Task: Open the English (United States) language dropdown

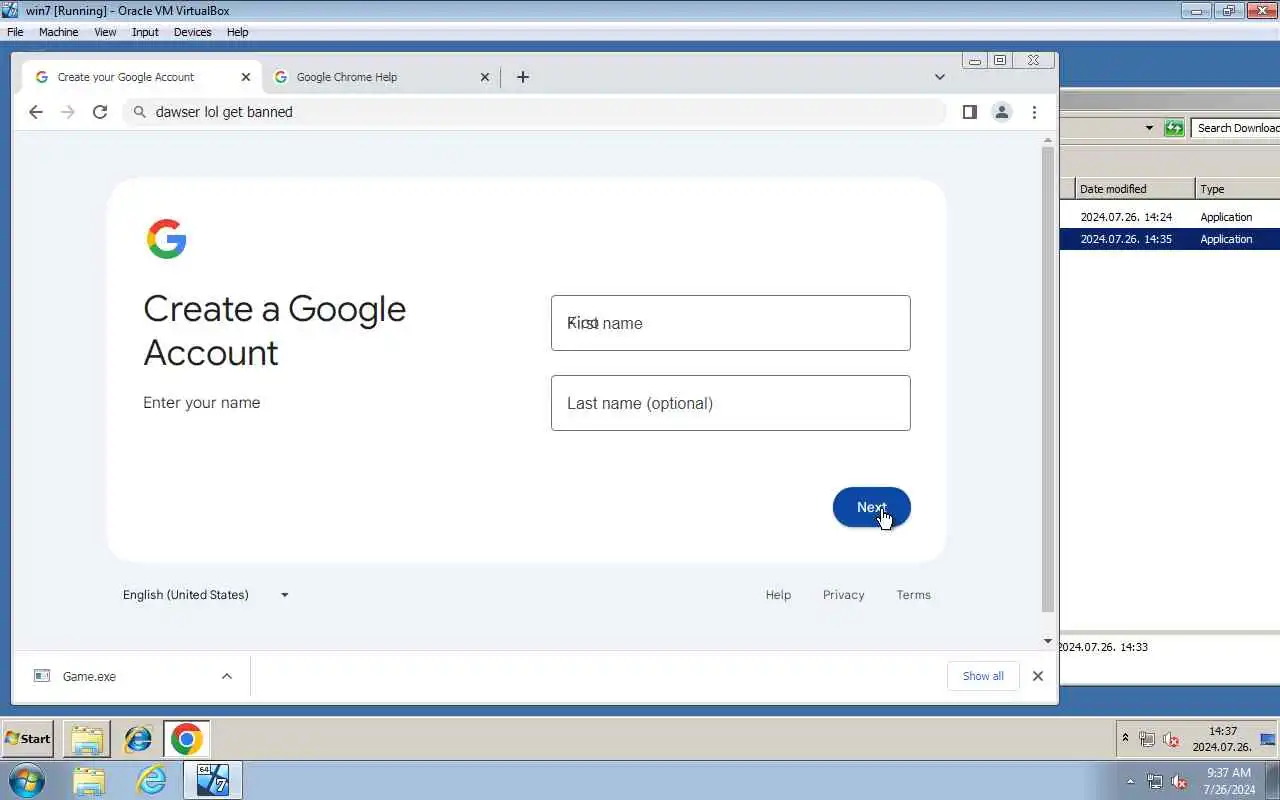Action: coord(205,595)
